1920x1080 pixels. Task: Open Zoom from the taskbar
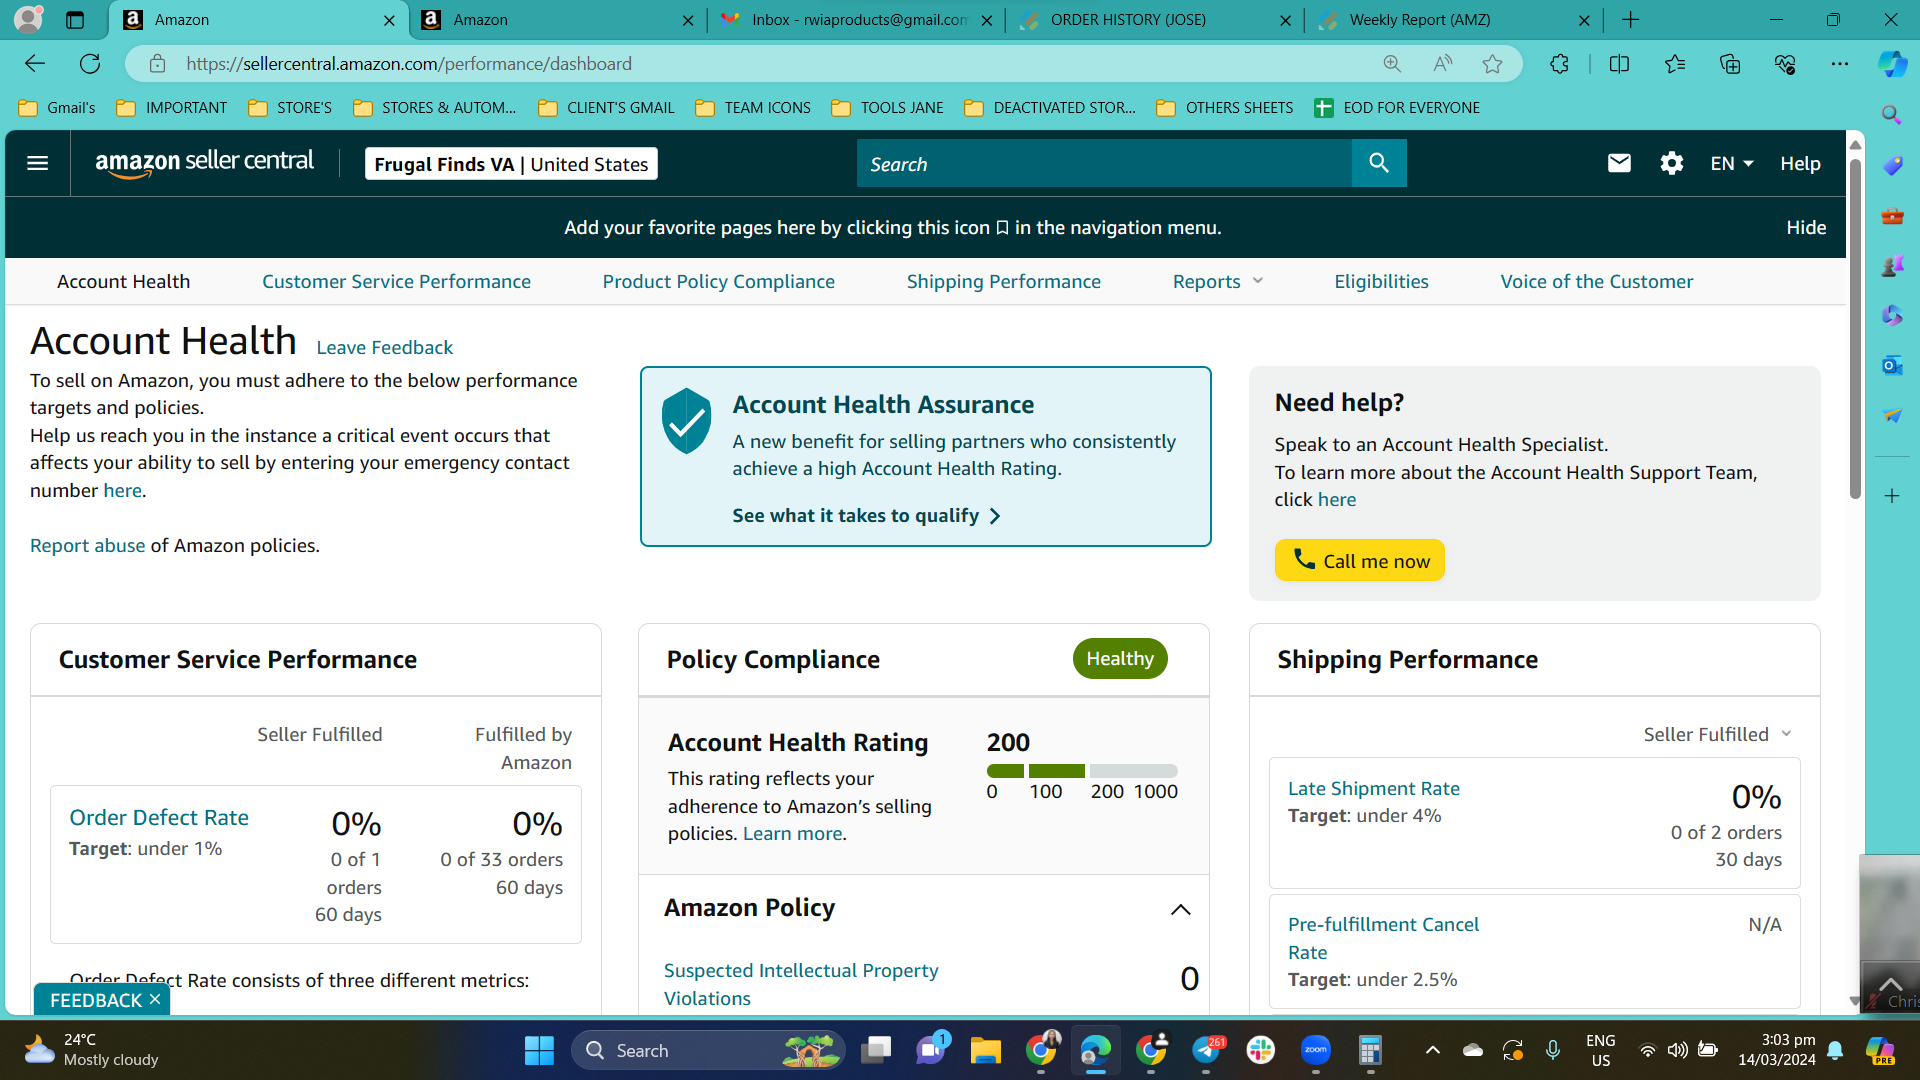click(1315, 1050)
